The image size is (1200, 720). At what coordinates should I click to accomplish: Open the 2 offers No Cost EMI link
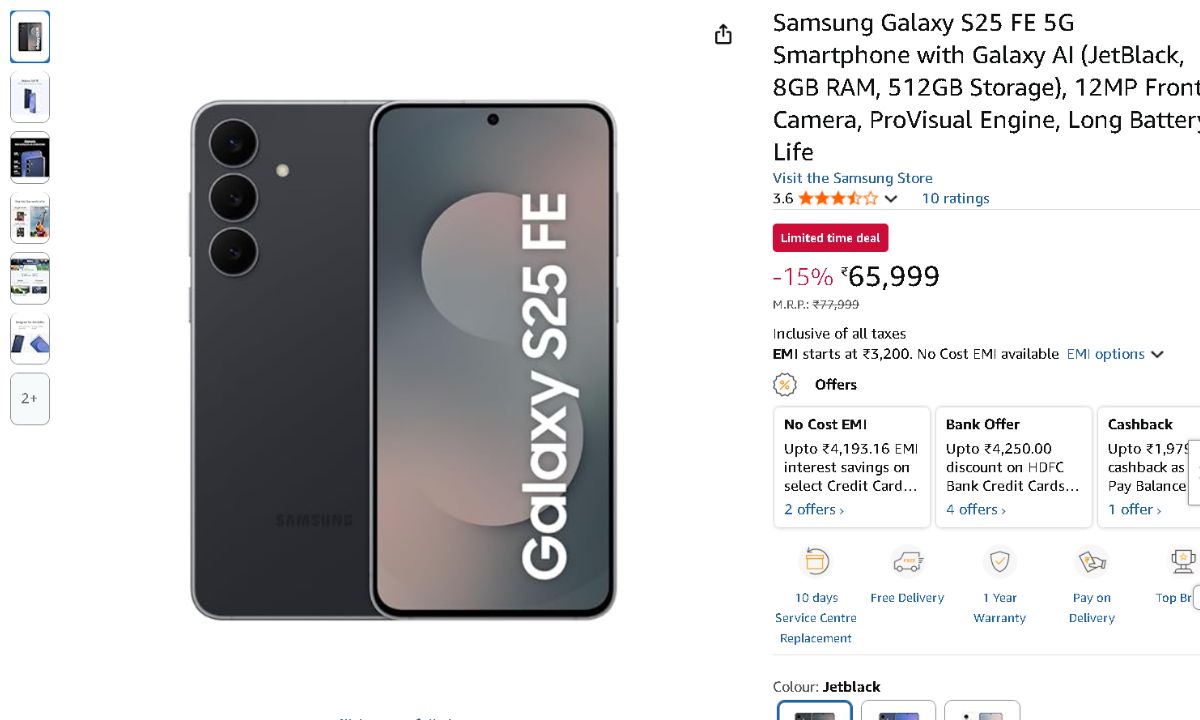click(x=814, y=510)
